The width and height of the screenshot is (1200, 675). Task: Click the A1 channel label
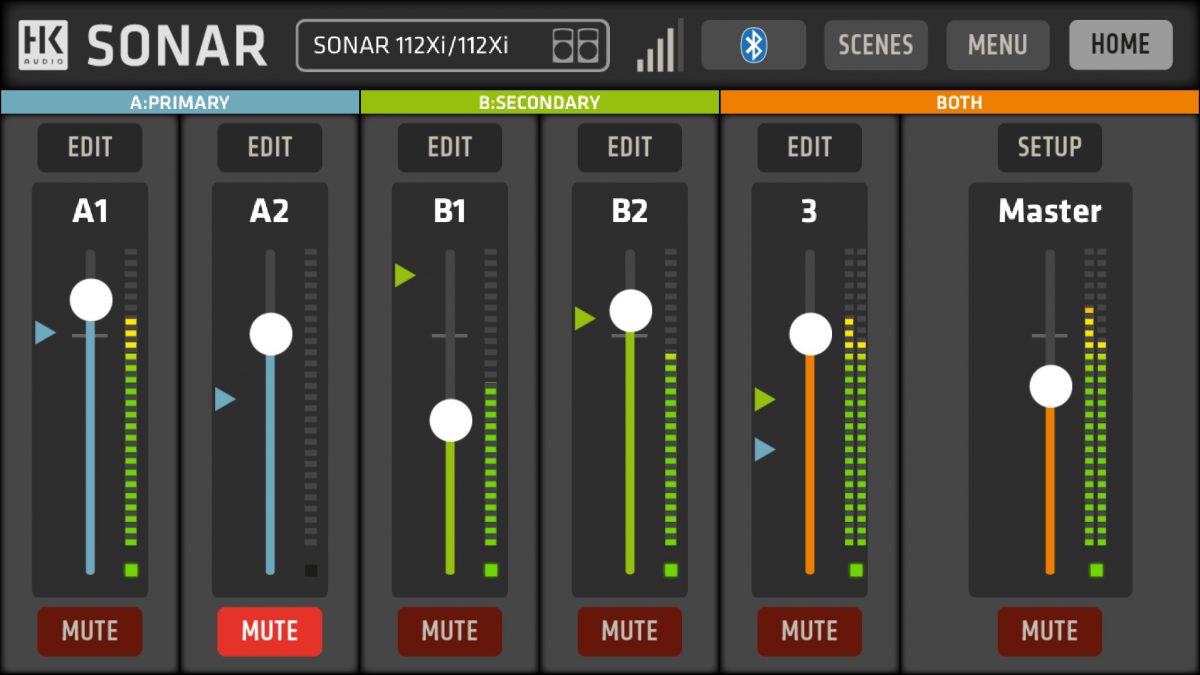click(90, 211)
